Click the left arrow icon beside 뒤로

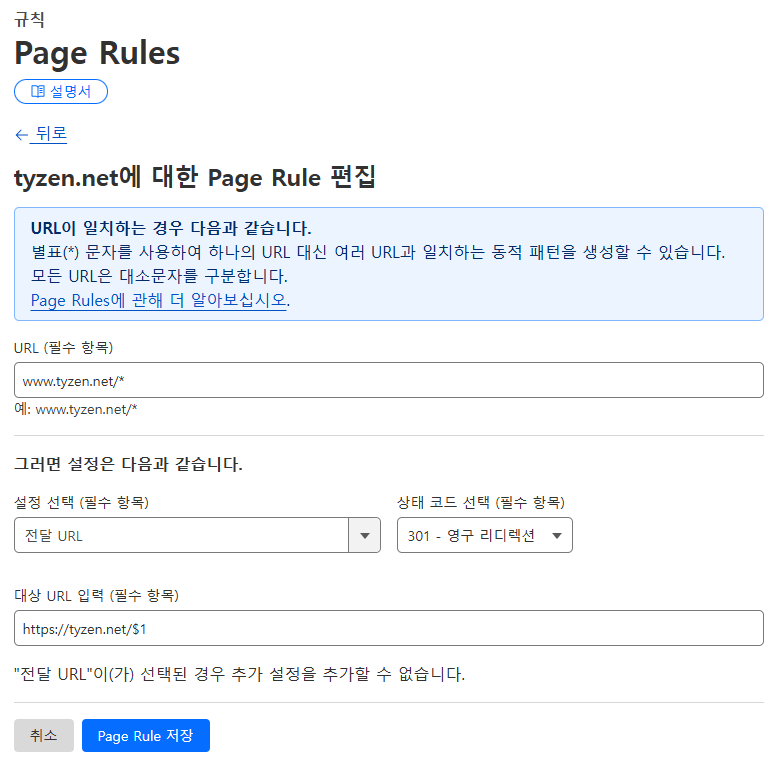pyautogui.click(x=22, y=134)
